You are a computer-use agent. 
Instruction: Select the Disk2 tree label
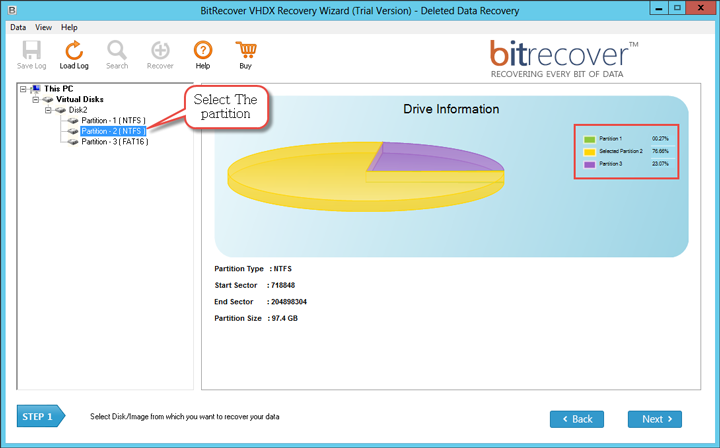coord(78,110)
